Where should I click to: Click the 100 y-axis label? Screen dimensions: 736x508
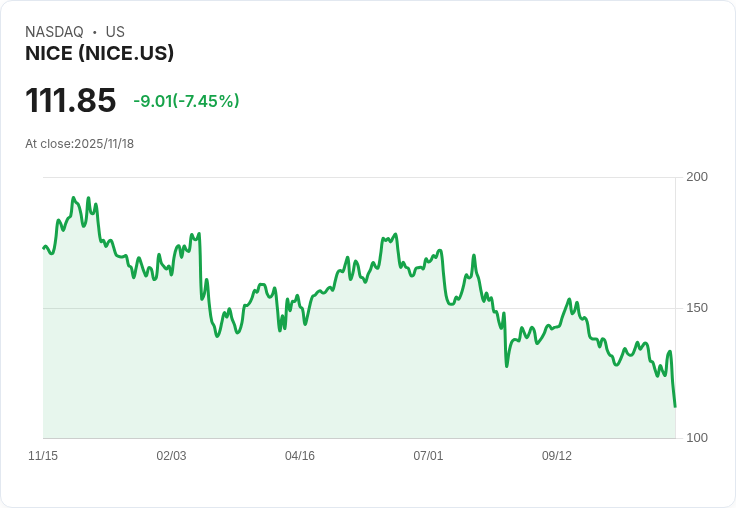point(697,438)
